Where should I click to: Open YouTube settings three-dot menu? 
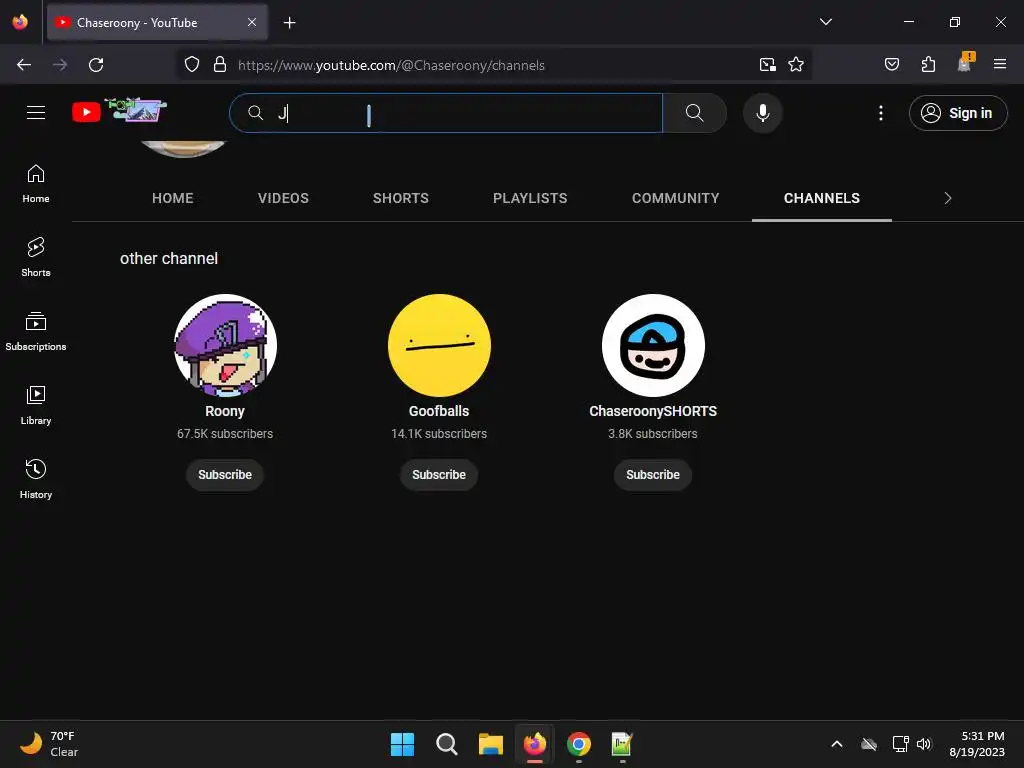[x=880, y=113]
